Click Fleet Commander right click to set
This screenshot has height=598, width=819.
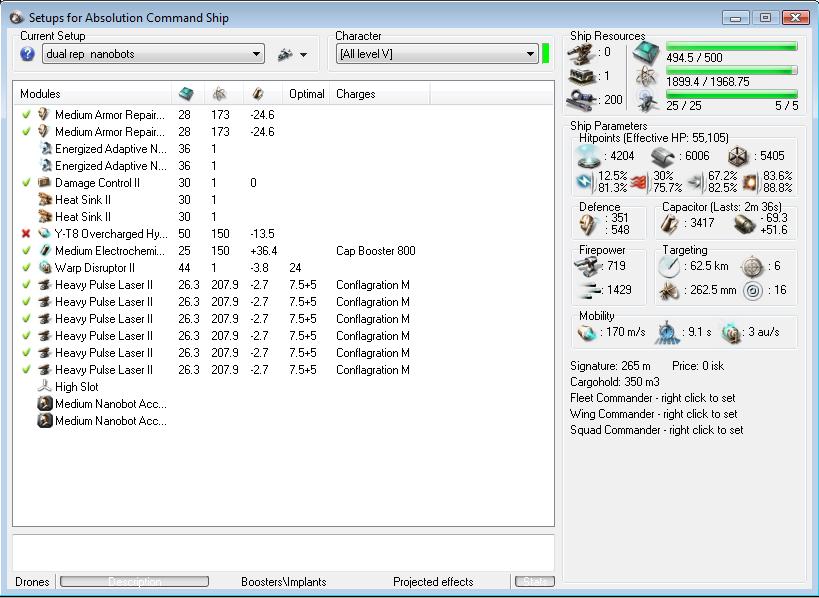pyautogui.click(x=652, y=398)
